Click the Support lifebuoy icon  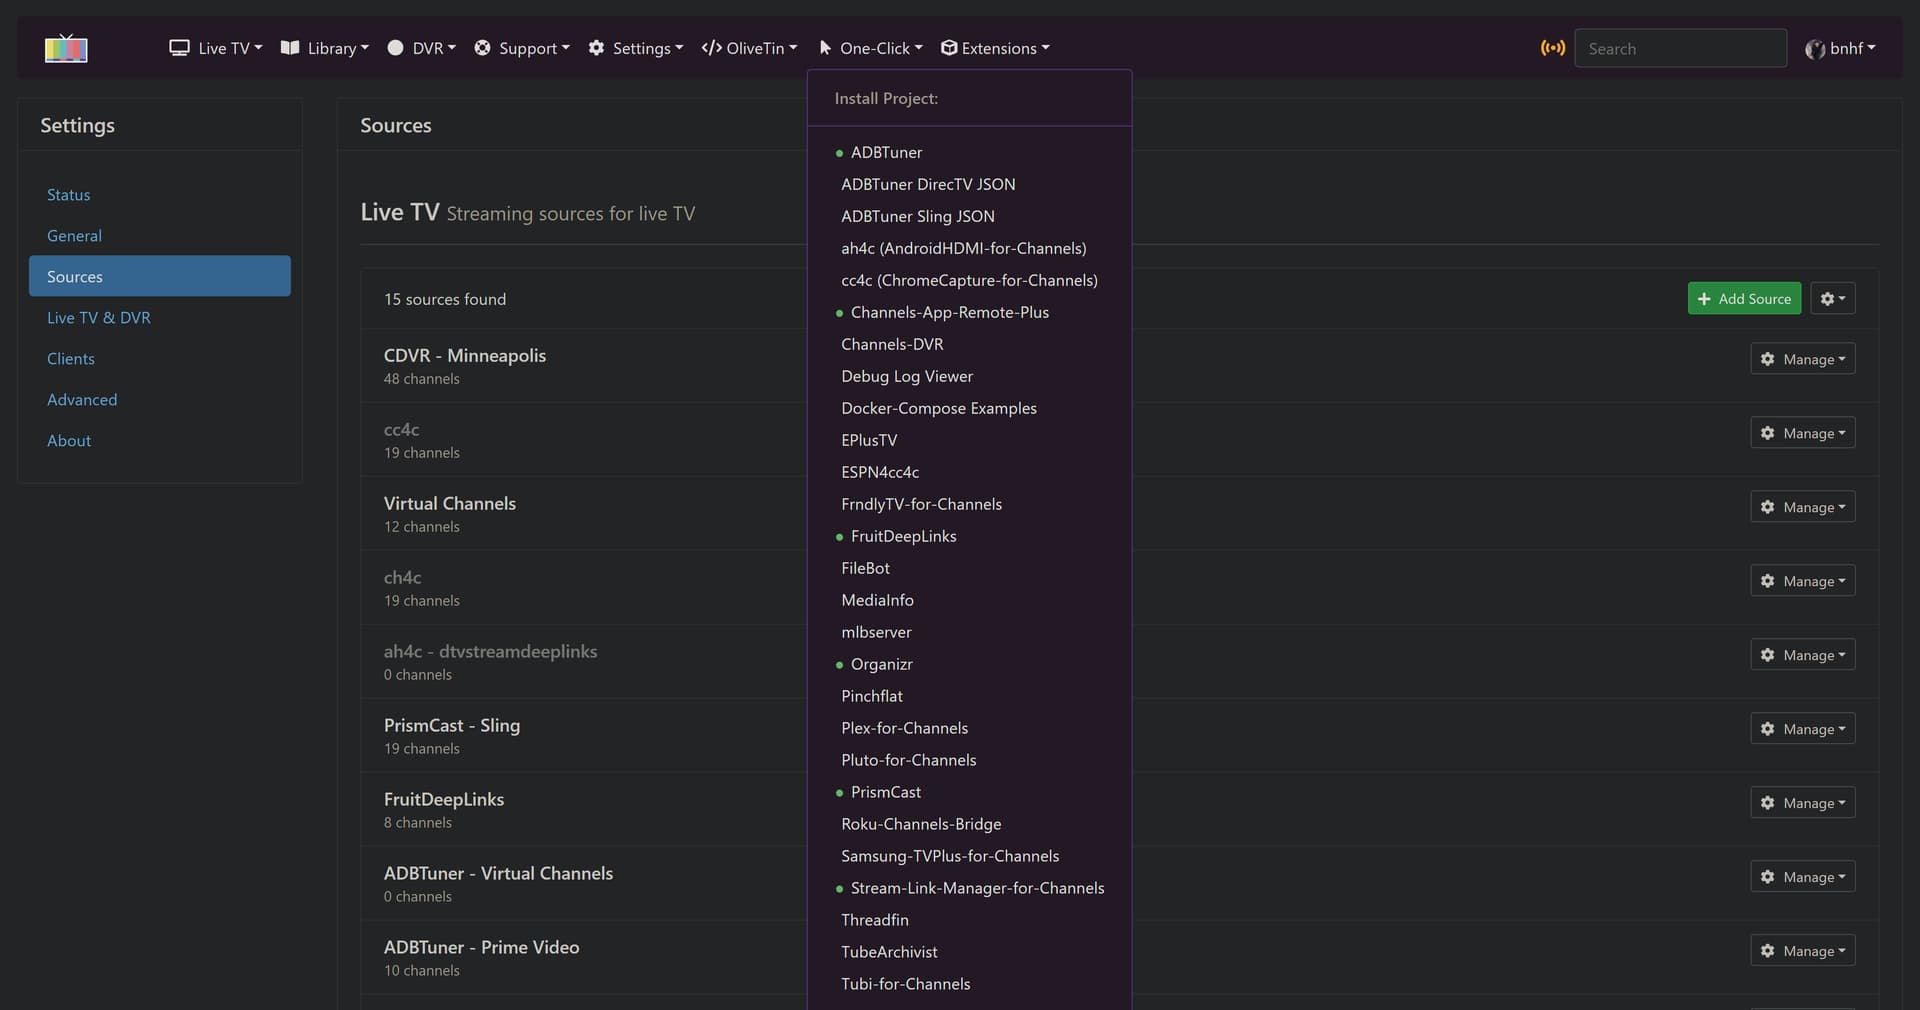(482, 48)
